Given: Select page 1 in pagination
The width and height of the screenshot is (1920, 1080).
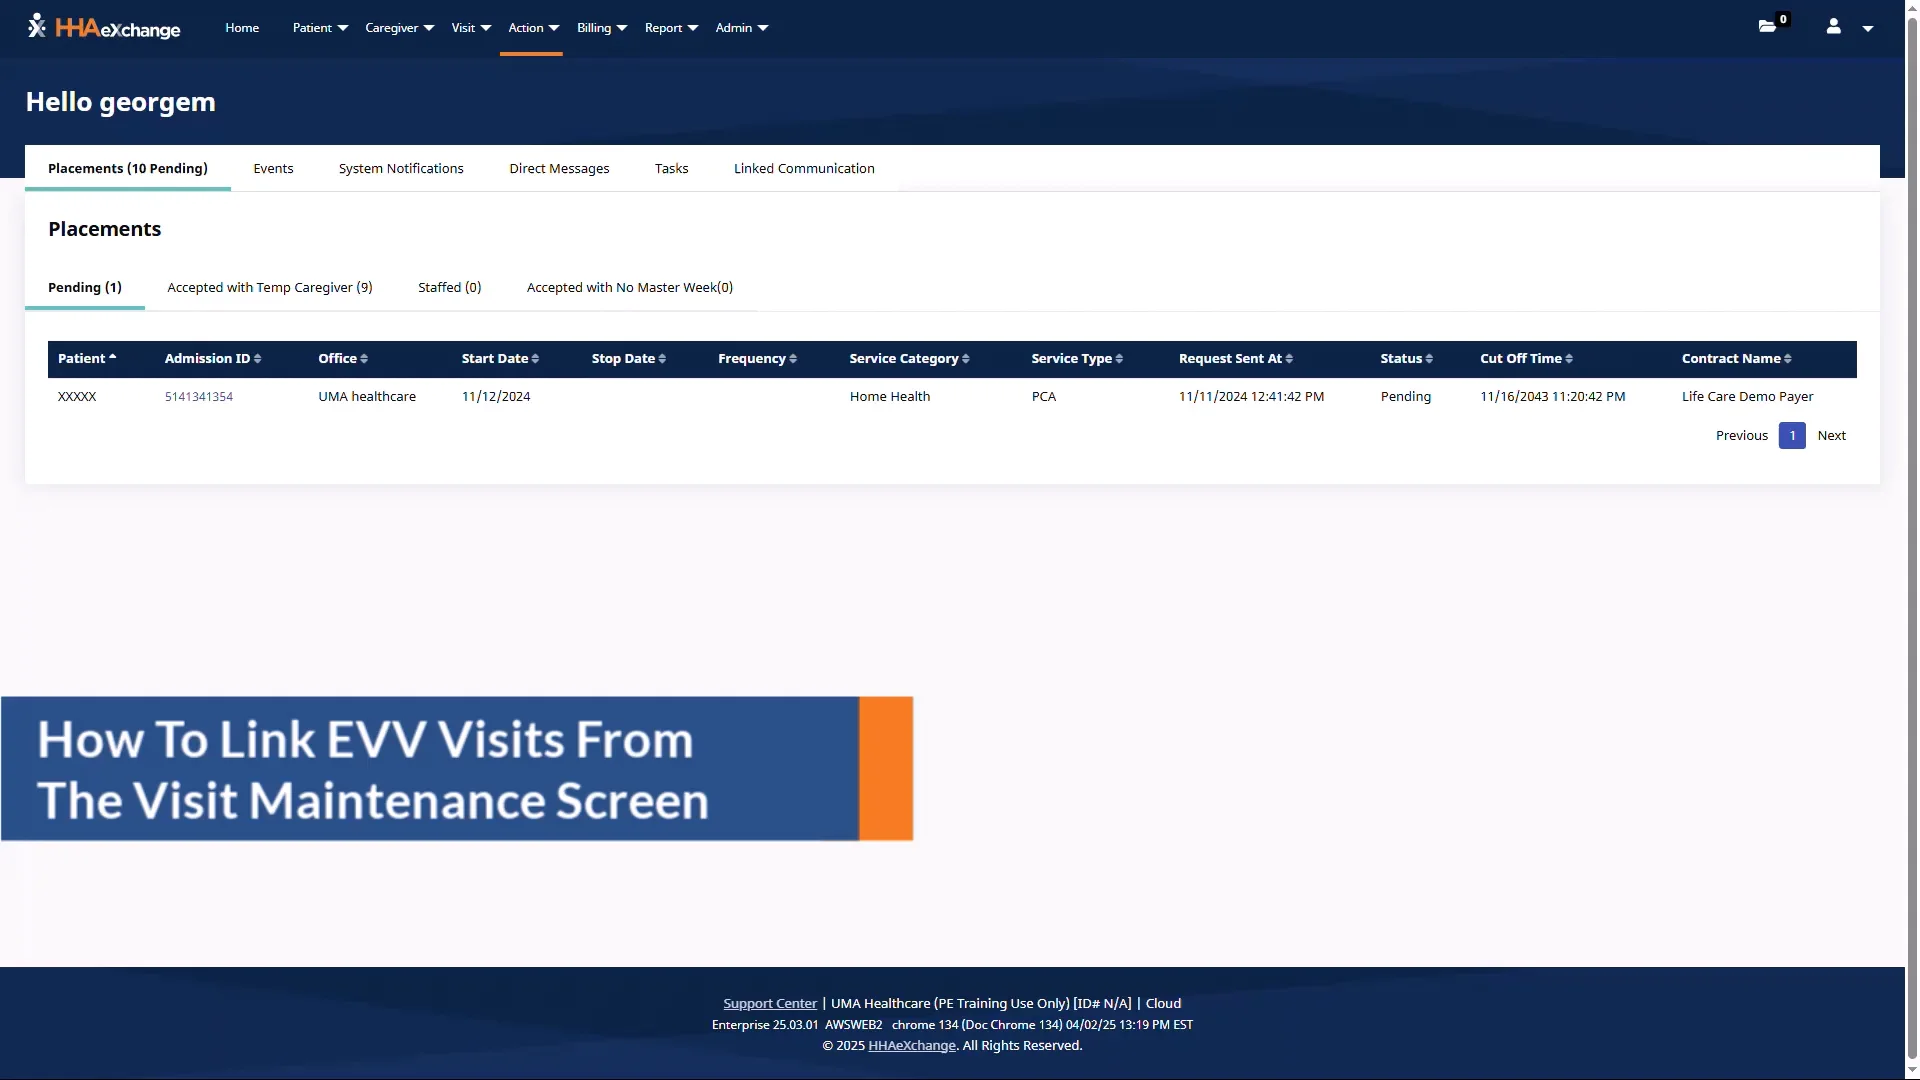Looking at the screenshot, I should 1793,435.
